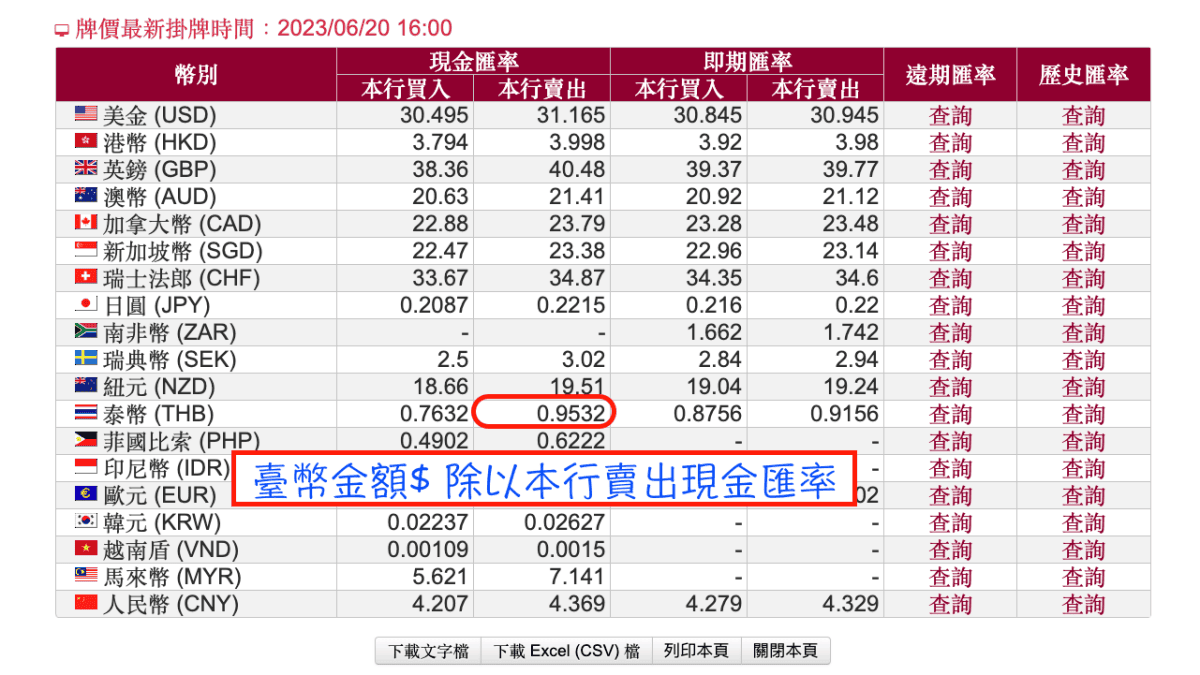Click the Thai flag icon beside THB

click(x=88, y=413)
